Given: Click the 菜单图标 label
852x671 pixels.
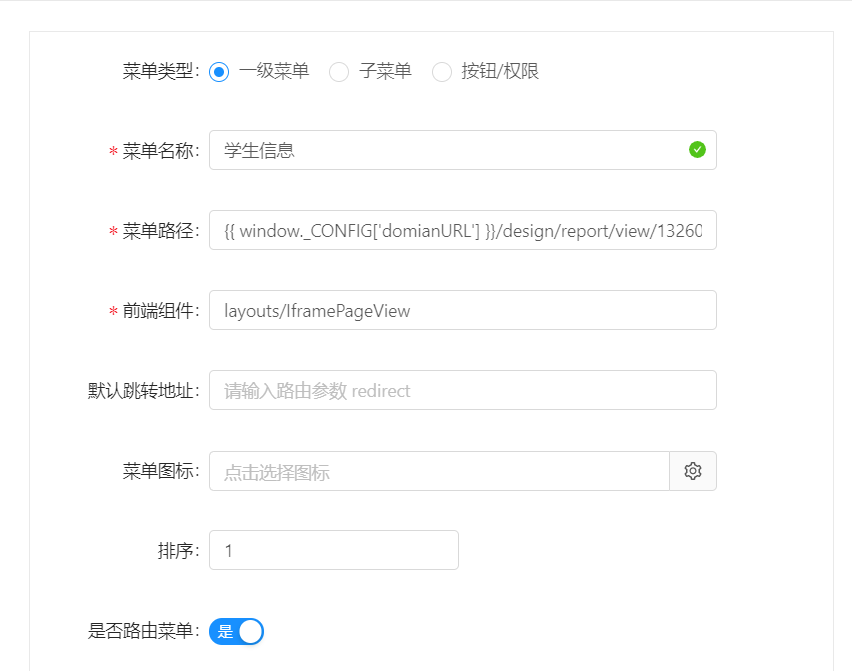Looking at the screenshot, I should coord(161,471).
